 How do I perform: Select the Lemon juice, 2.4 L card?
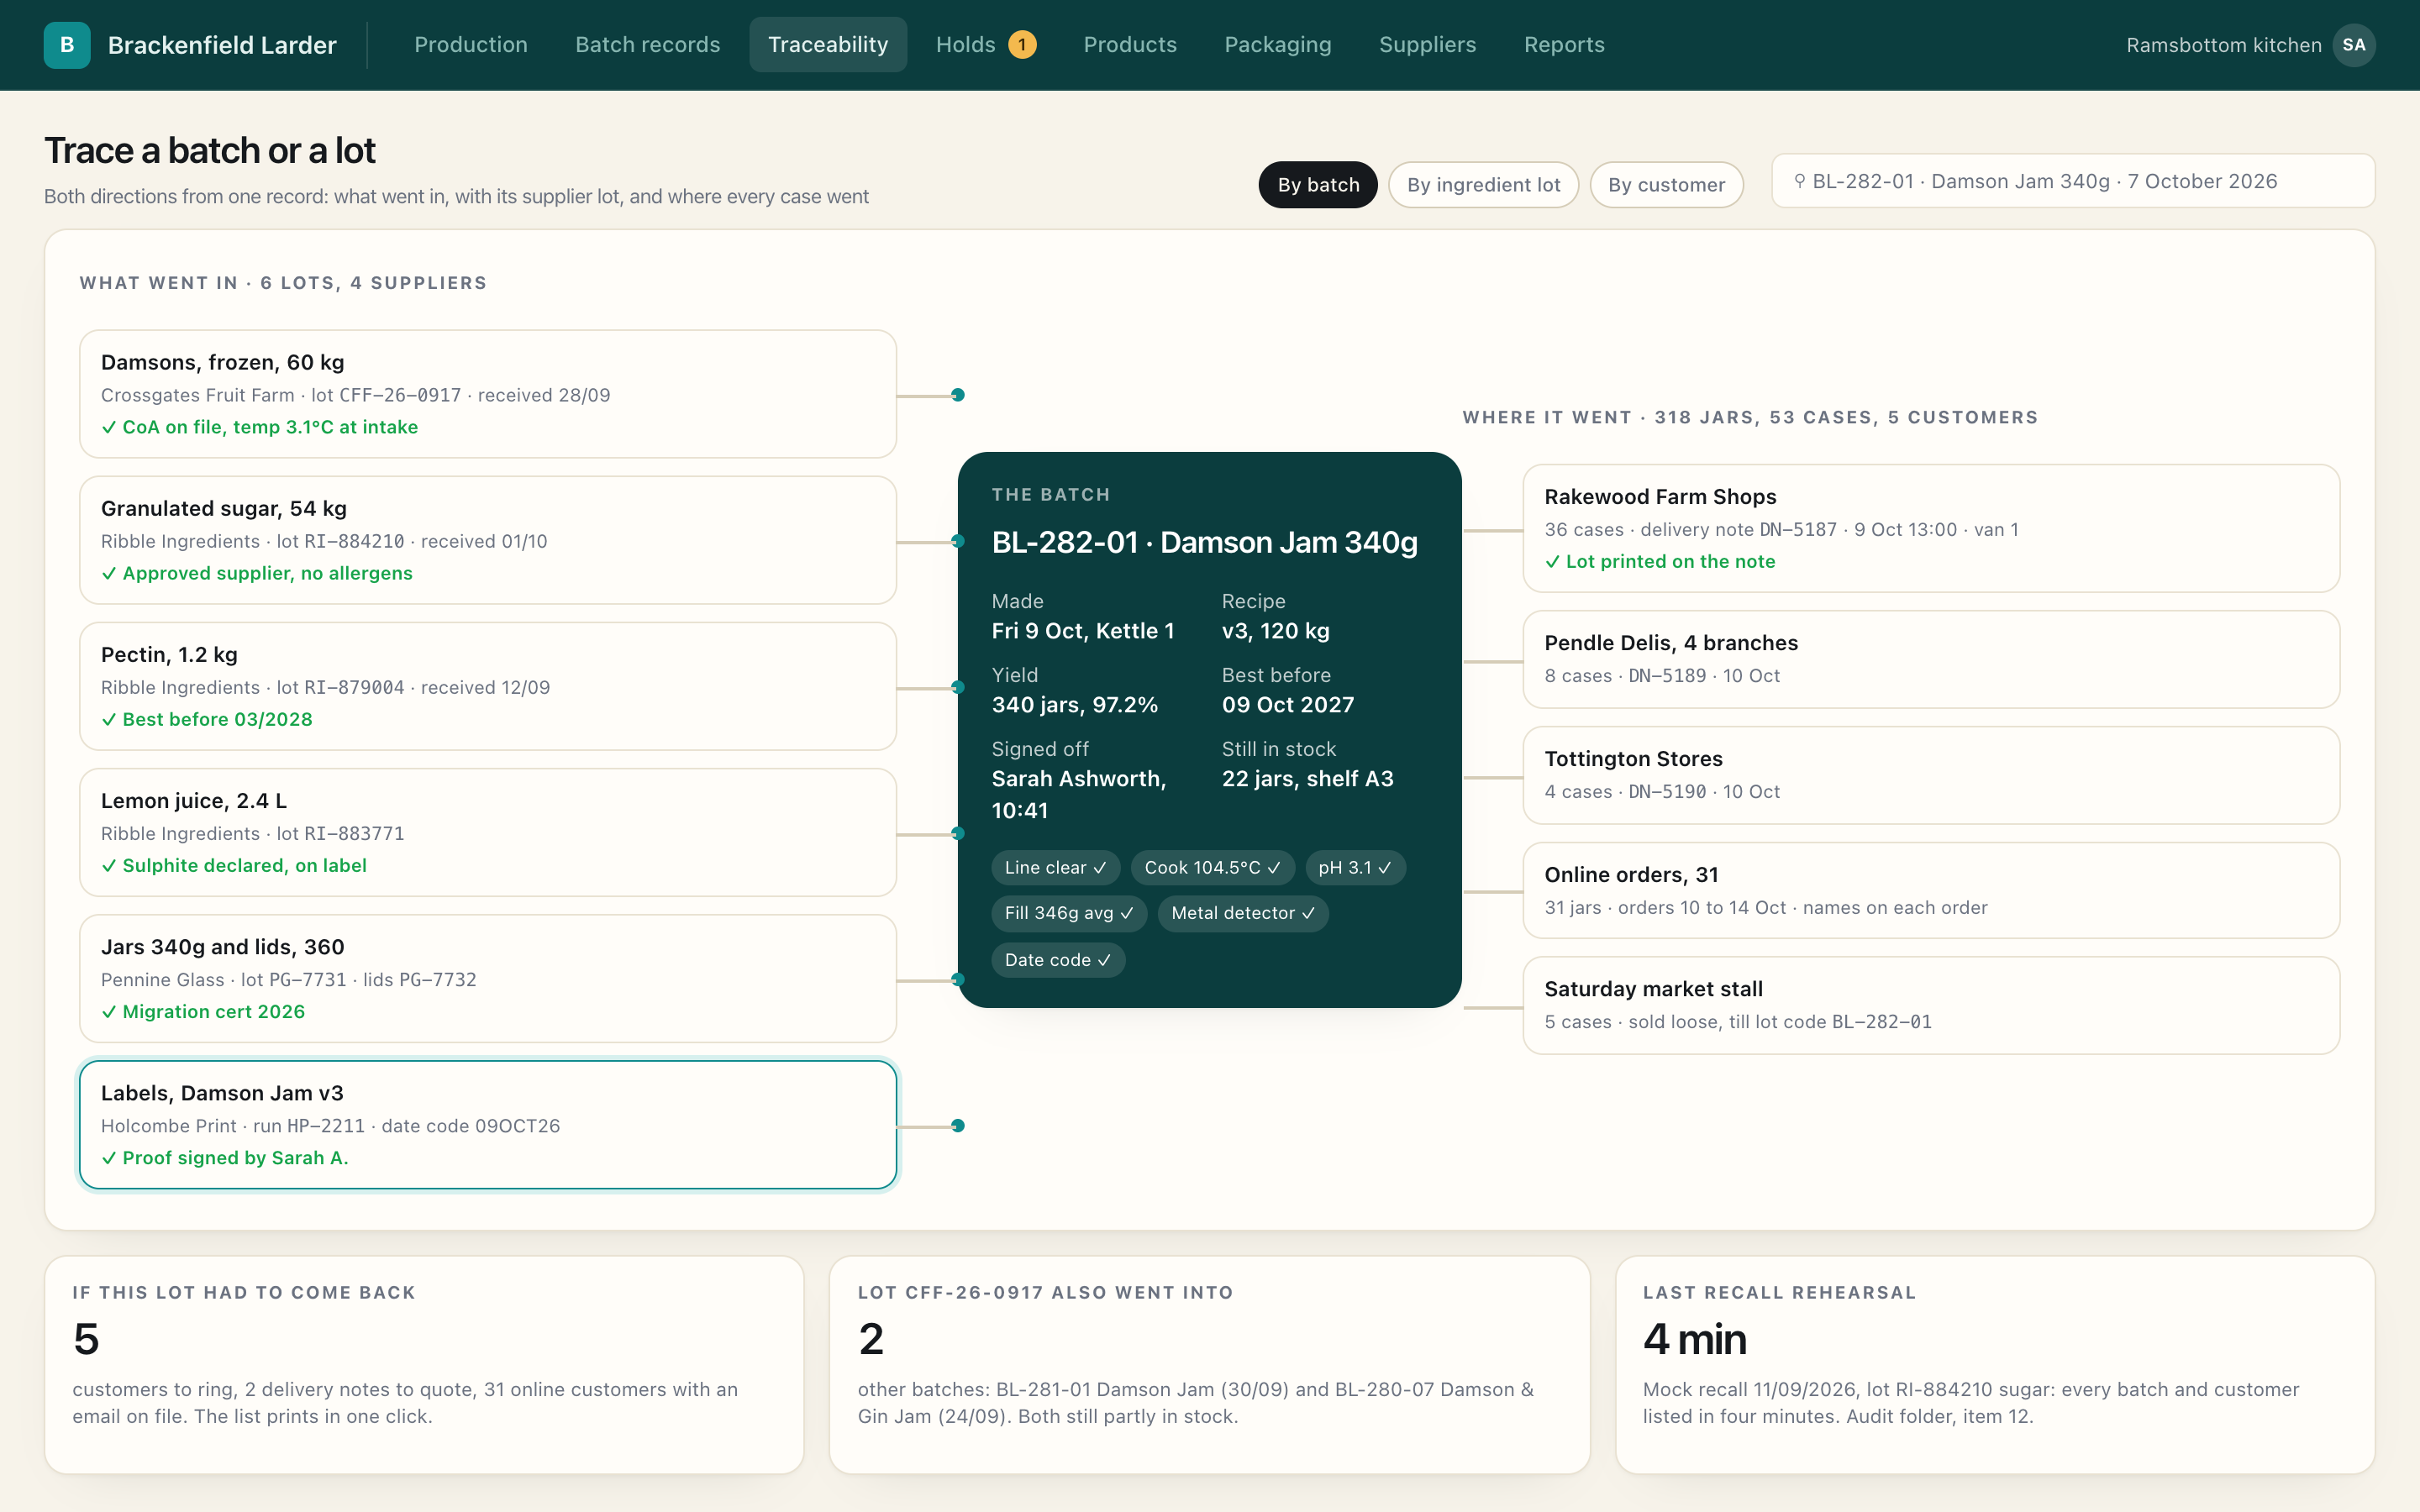(488, 832)
